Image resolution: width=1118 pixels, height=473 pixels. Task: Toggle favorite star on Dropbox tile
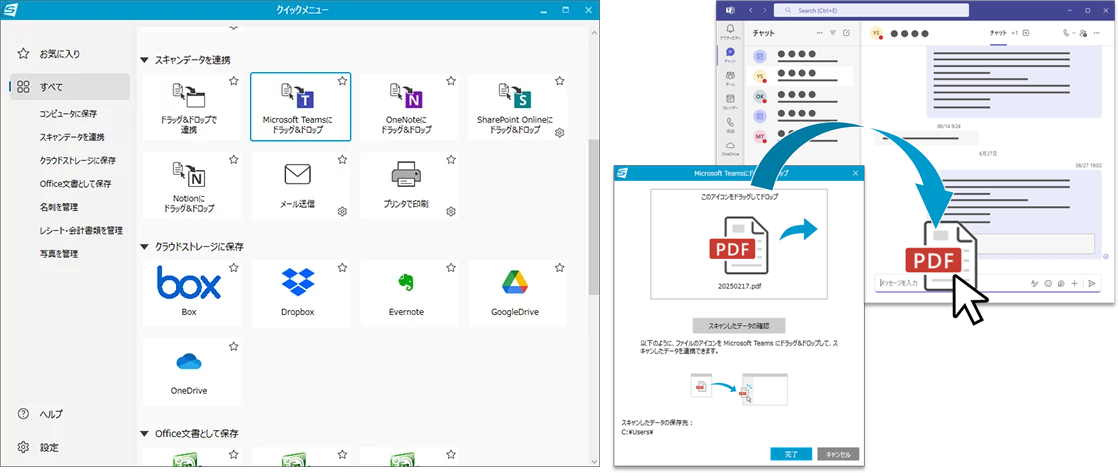(342, 268)
